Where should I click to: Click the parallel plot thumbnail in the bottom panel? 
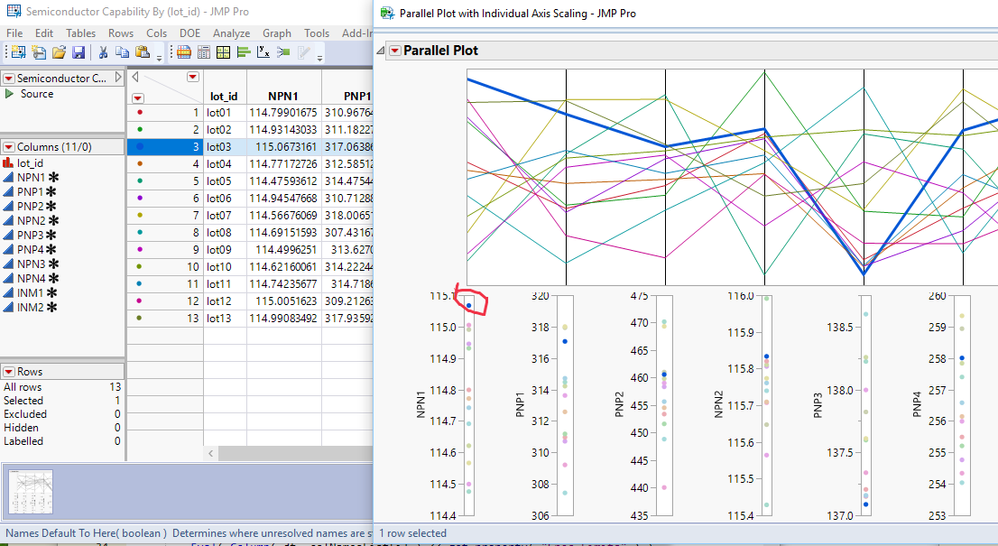click(31, 493)
